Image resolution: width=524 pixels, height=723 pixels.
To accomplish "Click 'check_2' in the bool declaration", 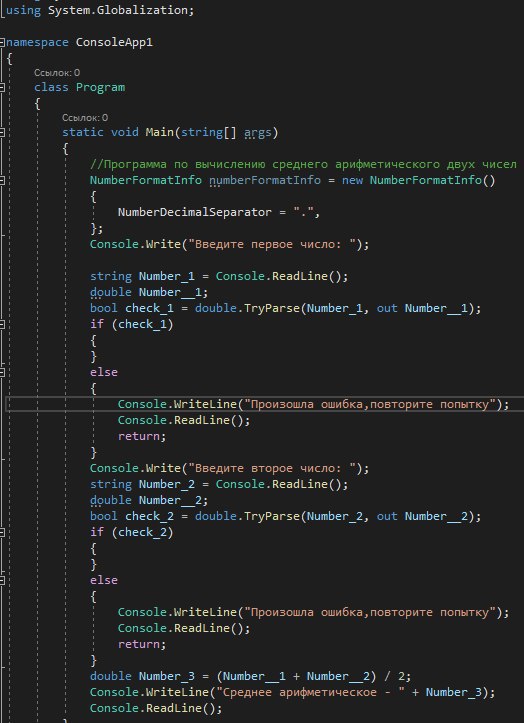I will tap(149, 516).
